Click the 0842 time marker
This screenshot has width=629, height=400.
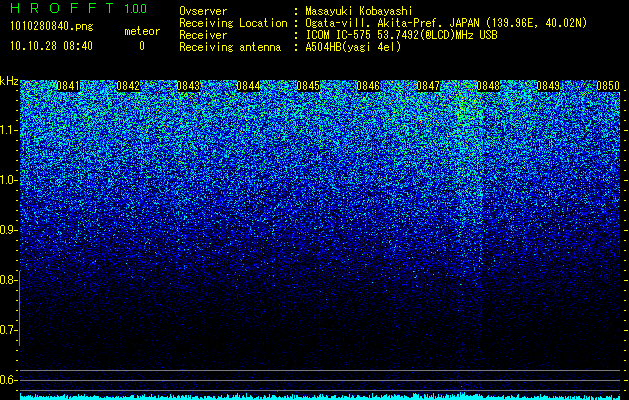128,86
